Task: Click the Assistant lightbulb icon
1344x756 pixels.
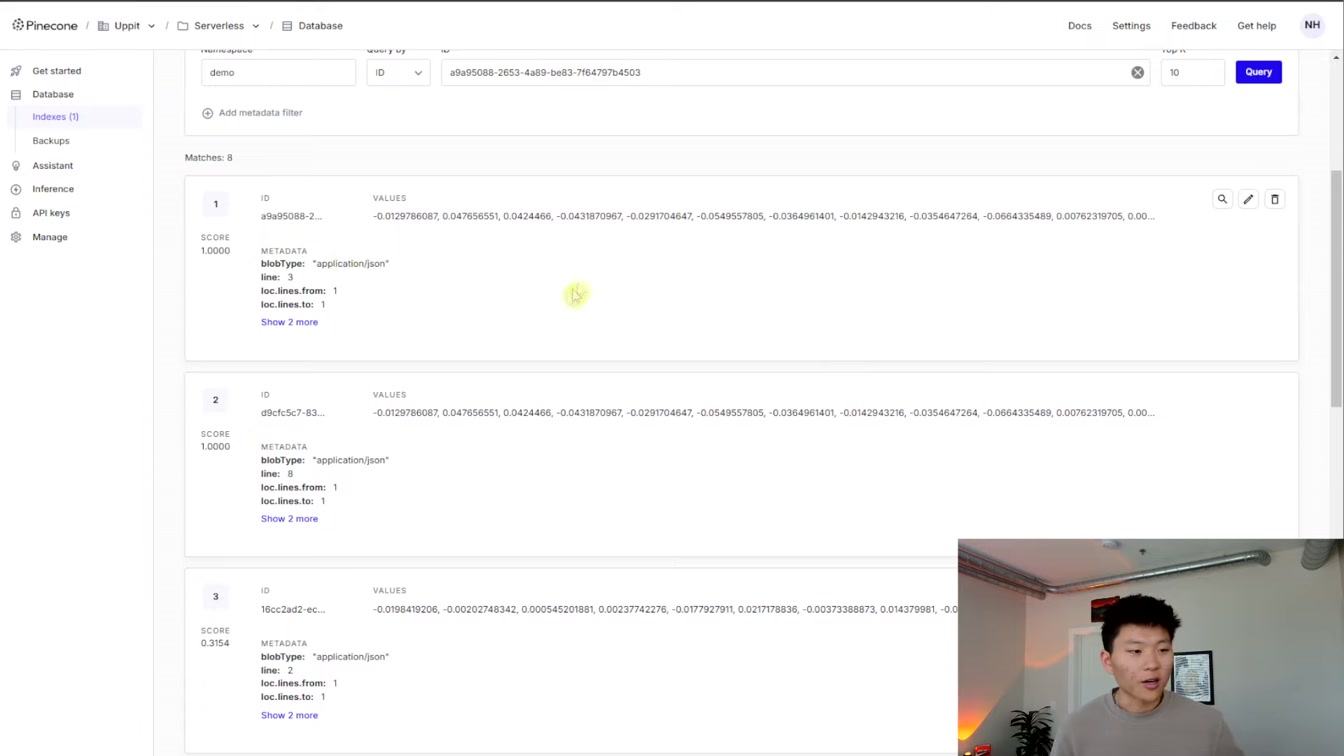Action: pyautogui.click(x=16, y=165)
